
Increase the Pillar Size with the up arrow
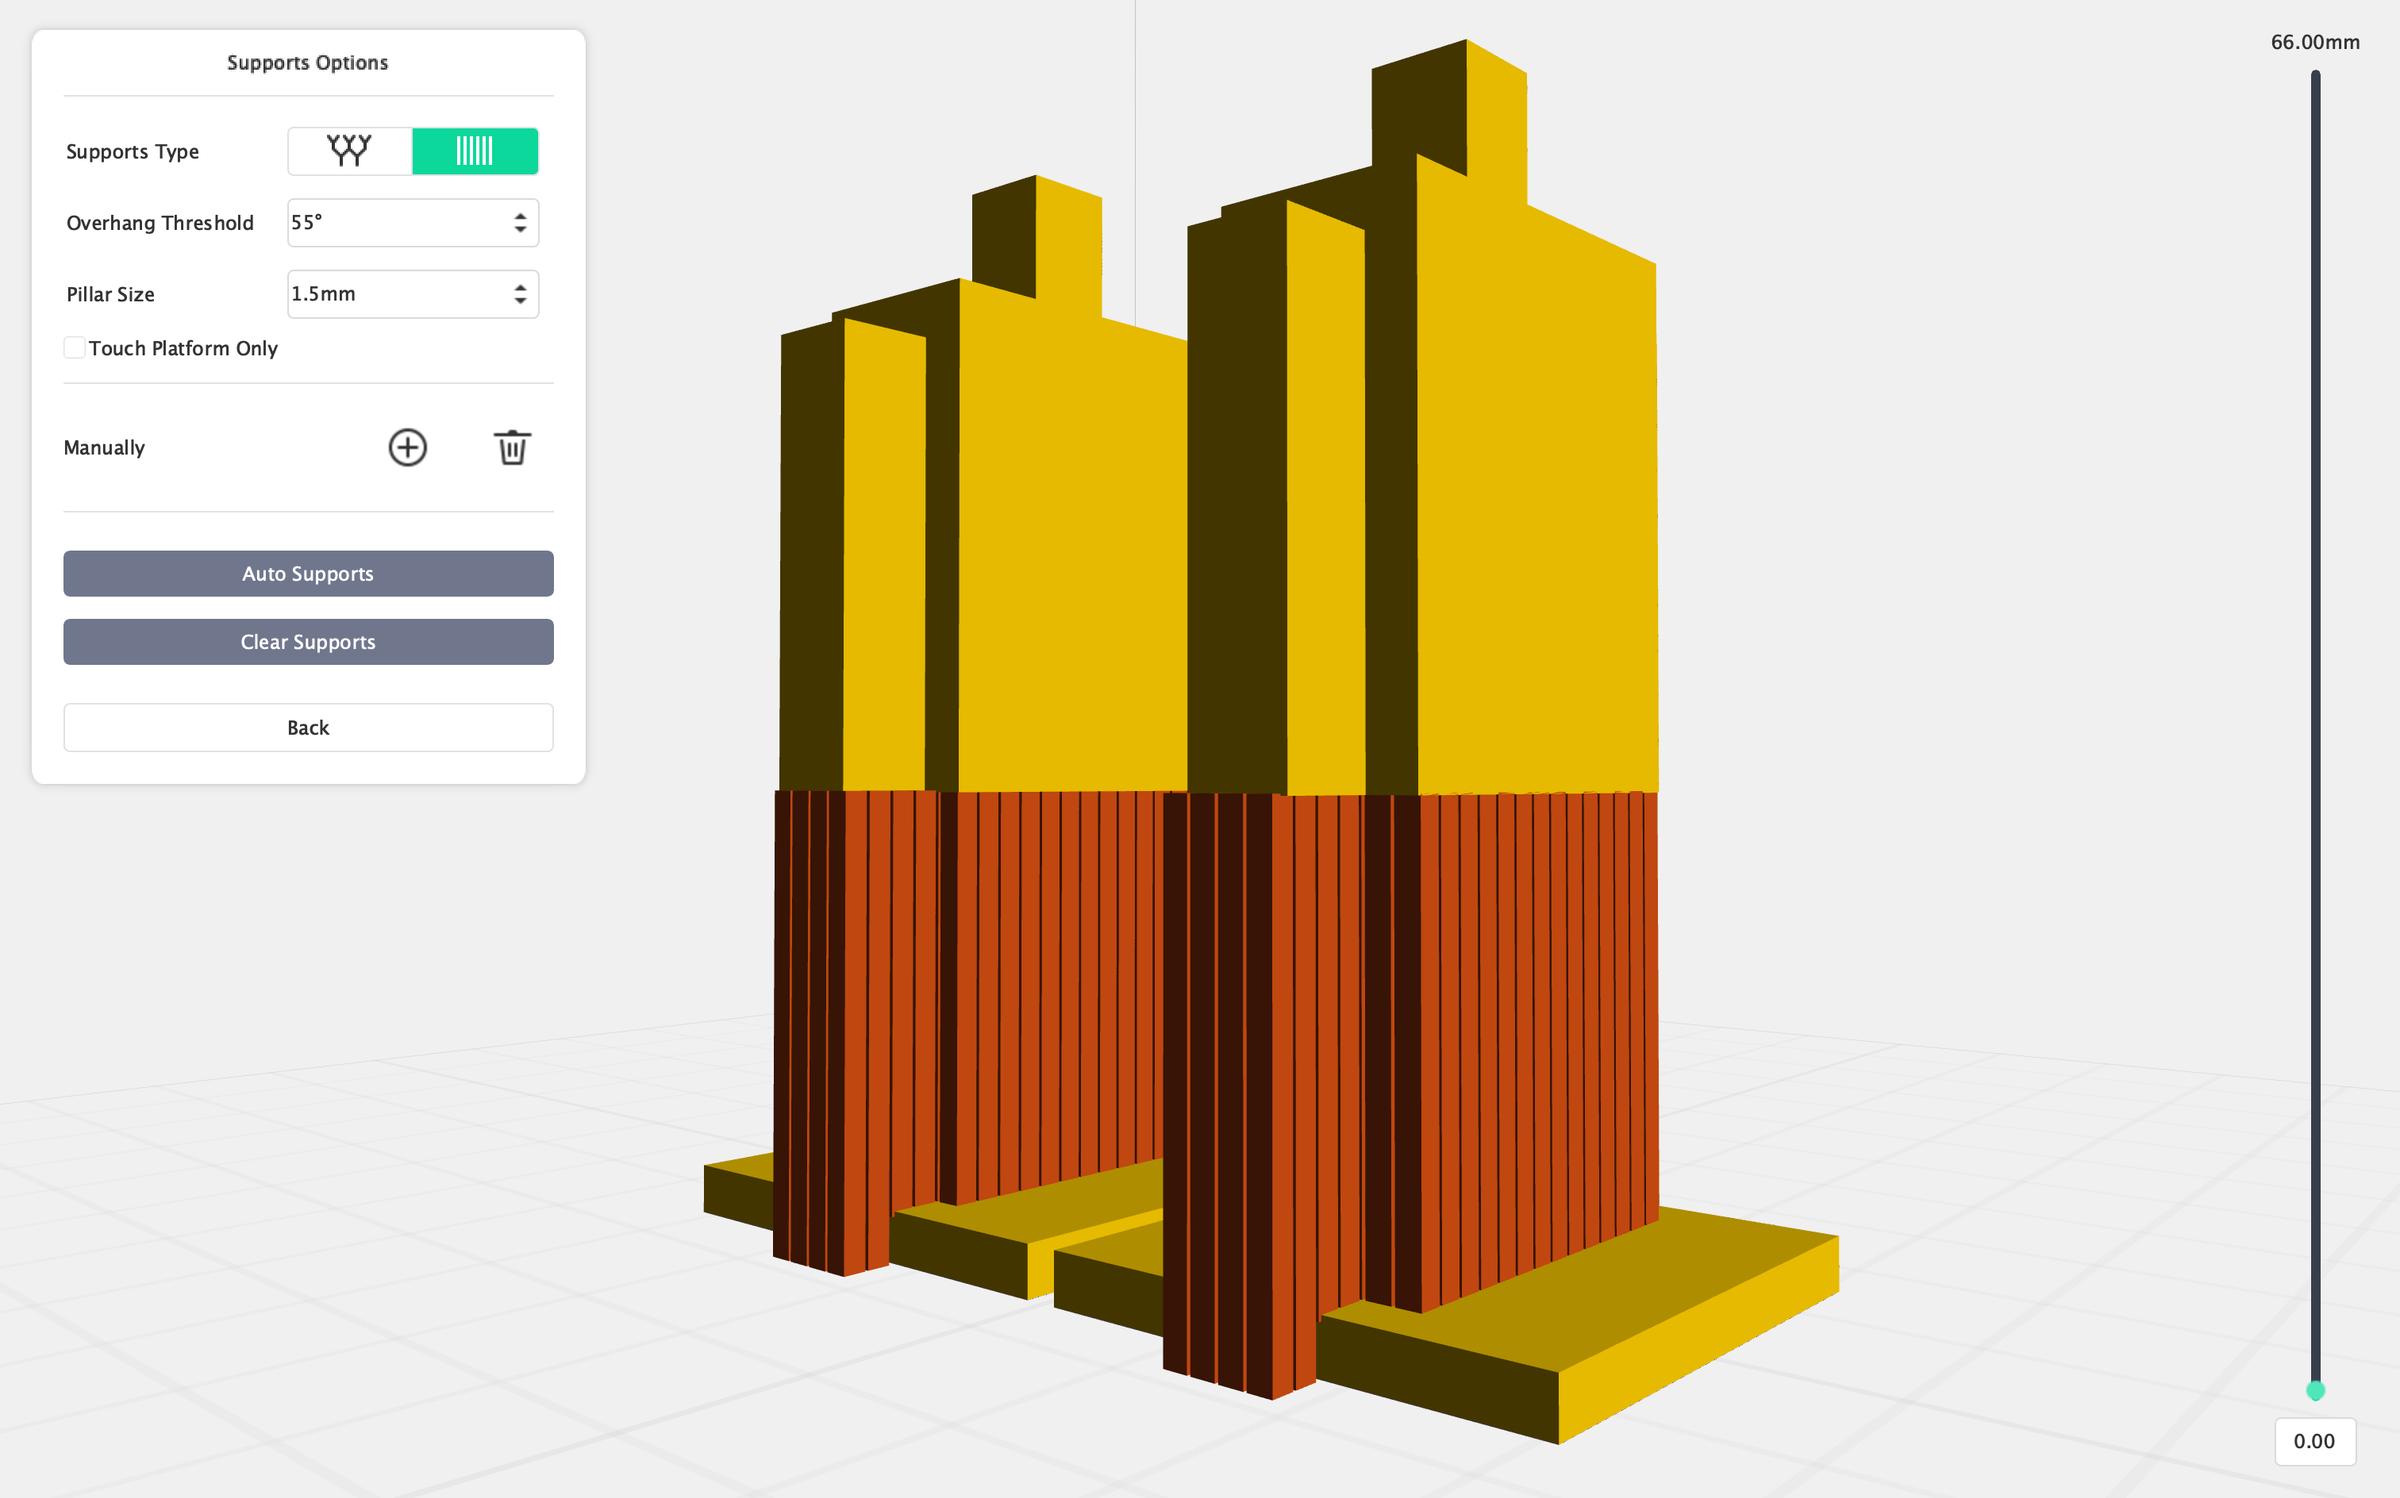click(x=520, y=287)
